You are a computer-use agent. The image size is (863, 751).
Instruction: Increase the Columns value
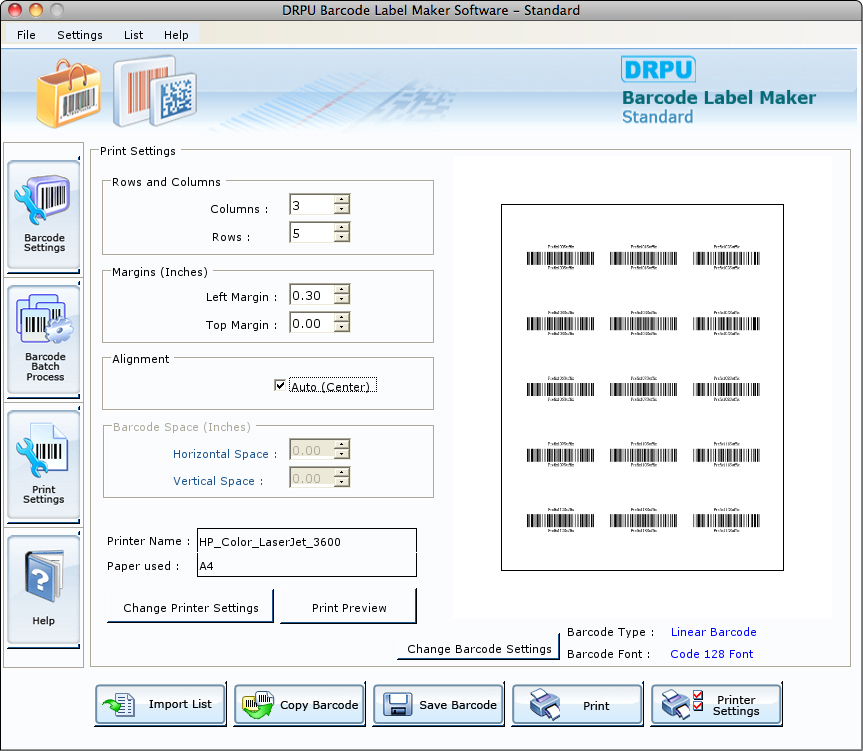tap(342, 200)
